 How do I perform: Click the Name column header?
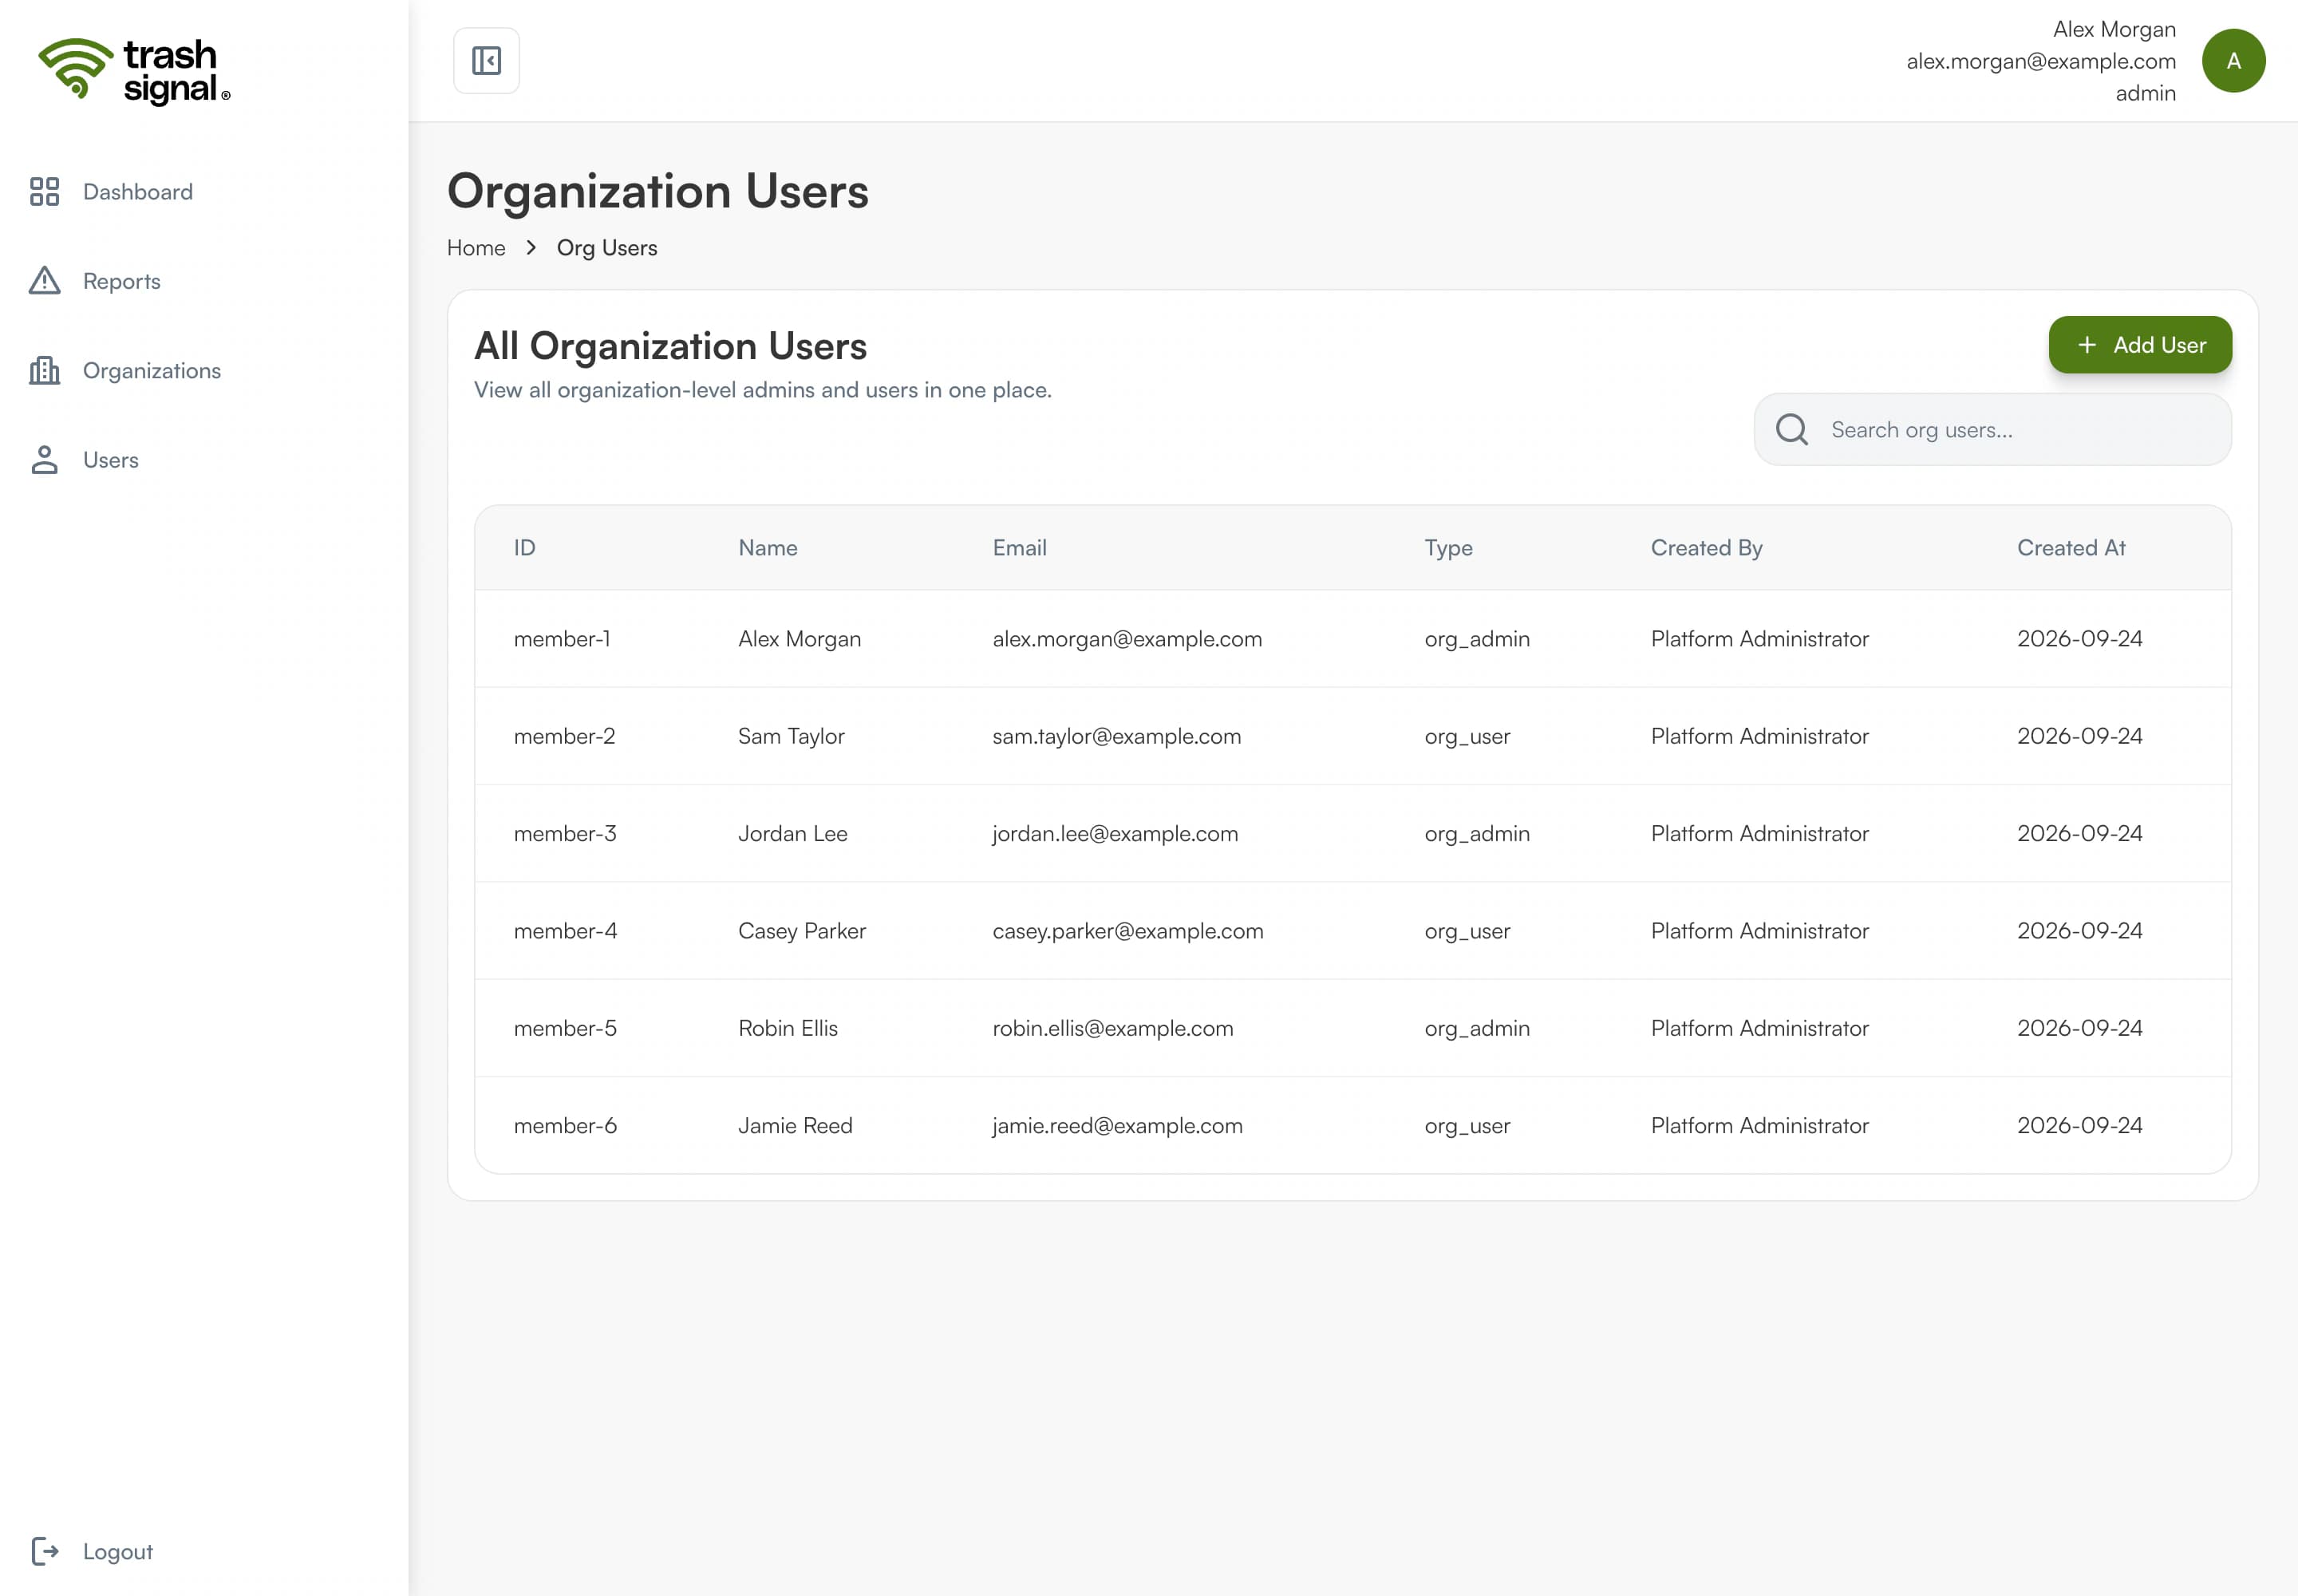pyautogui.click(x=768, y=548)
